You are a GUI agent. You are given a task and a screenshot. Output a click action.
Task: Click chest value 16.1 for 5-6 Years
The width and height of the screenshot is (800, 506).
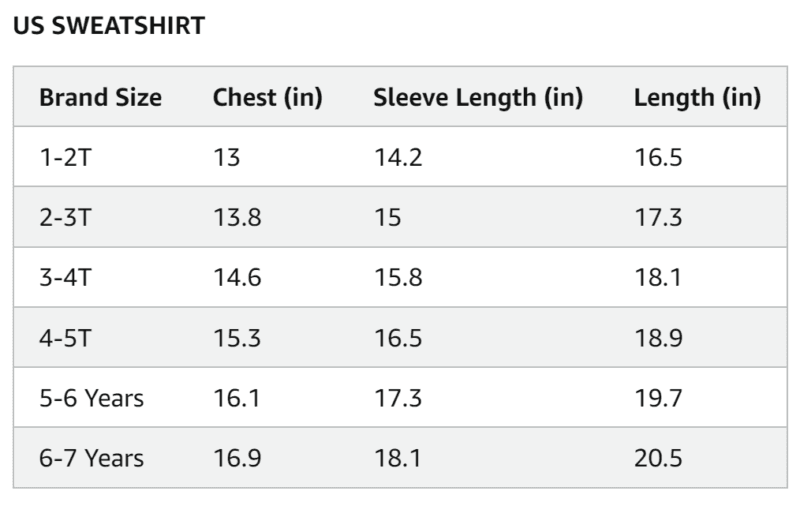pos(236,398)
